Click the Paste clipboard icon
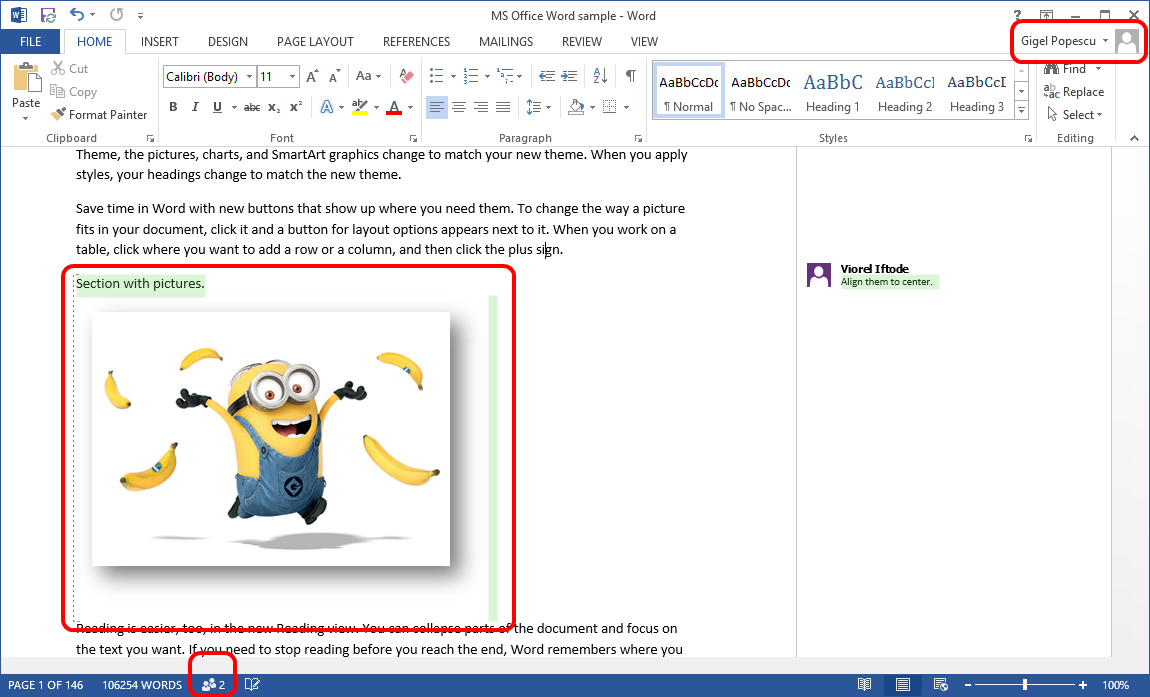This screenshot has height=697, width=1150. (26, 78)
